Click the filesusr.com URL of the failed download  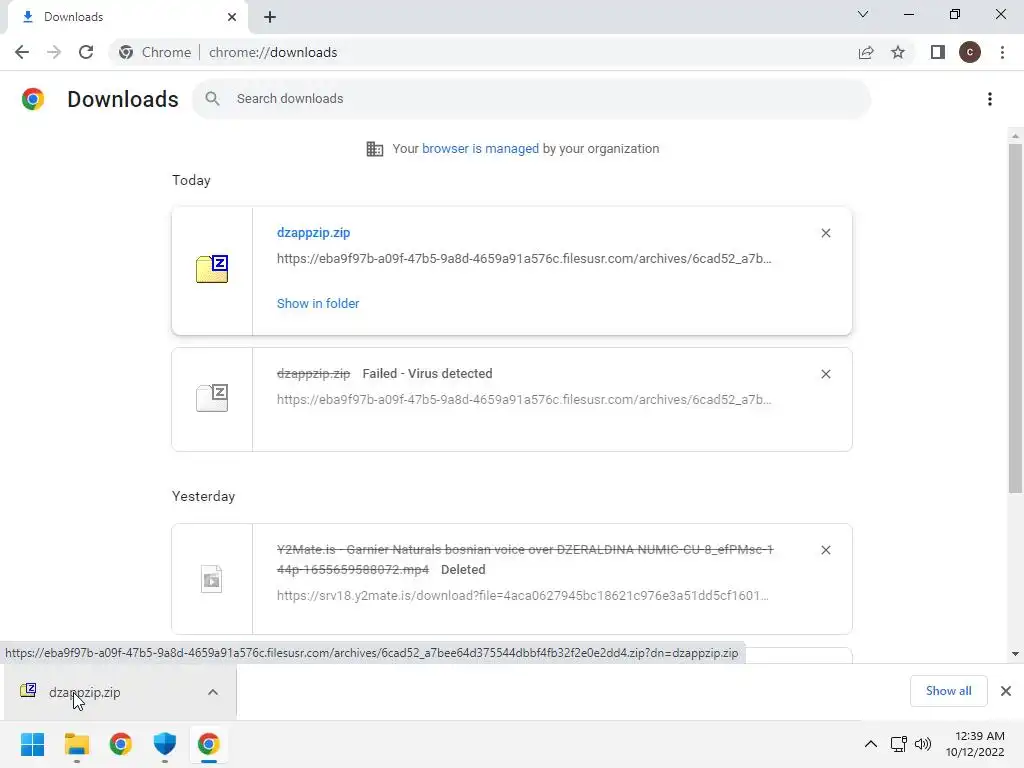[x=524, y=400]
